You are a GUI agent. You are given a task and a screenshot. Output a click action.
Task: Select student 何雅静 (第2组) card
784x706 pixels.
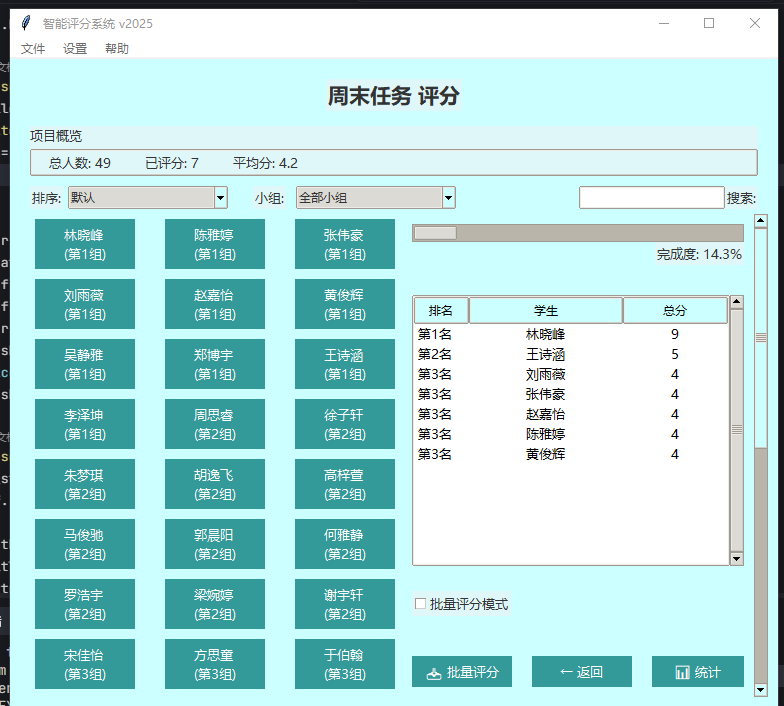tap(345, 544)
